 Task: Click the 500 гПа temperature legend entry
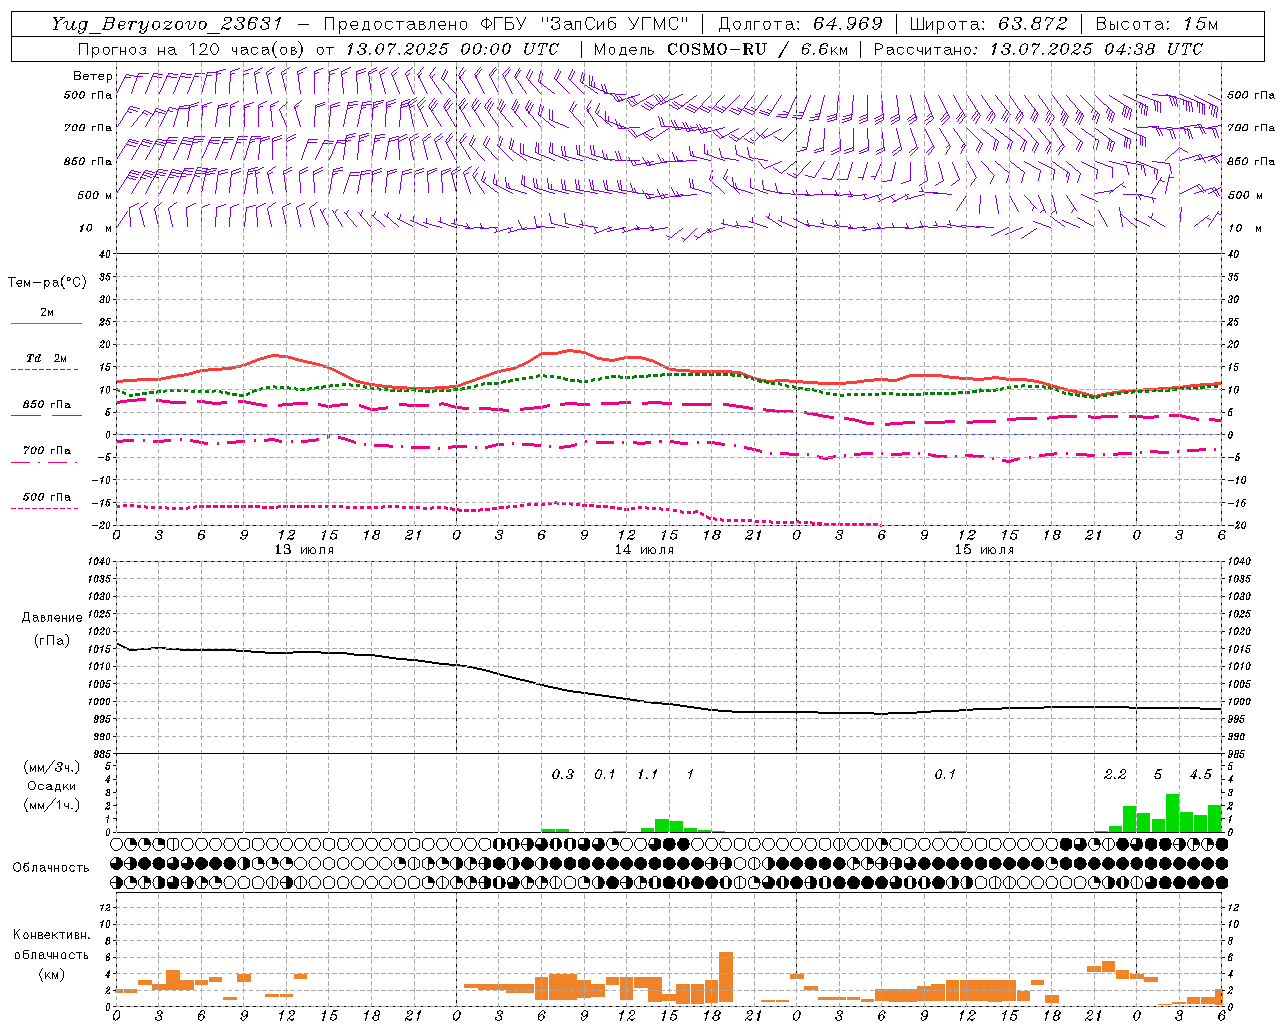(x=47, y=497)
